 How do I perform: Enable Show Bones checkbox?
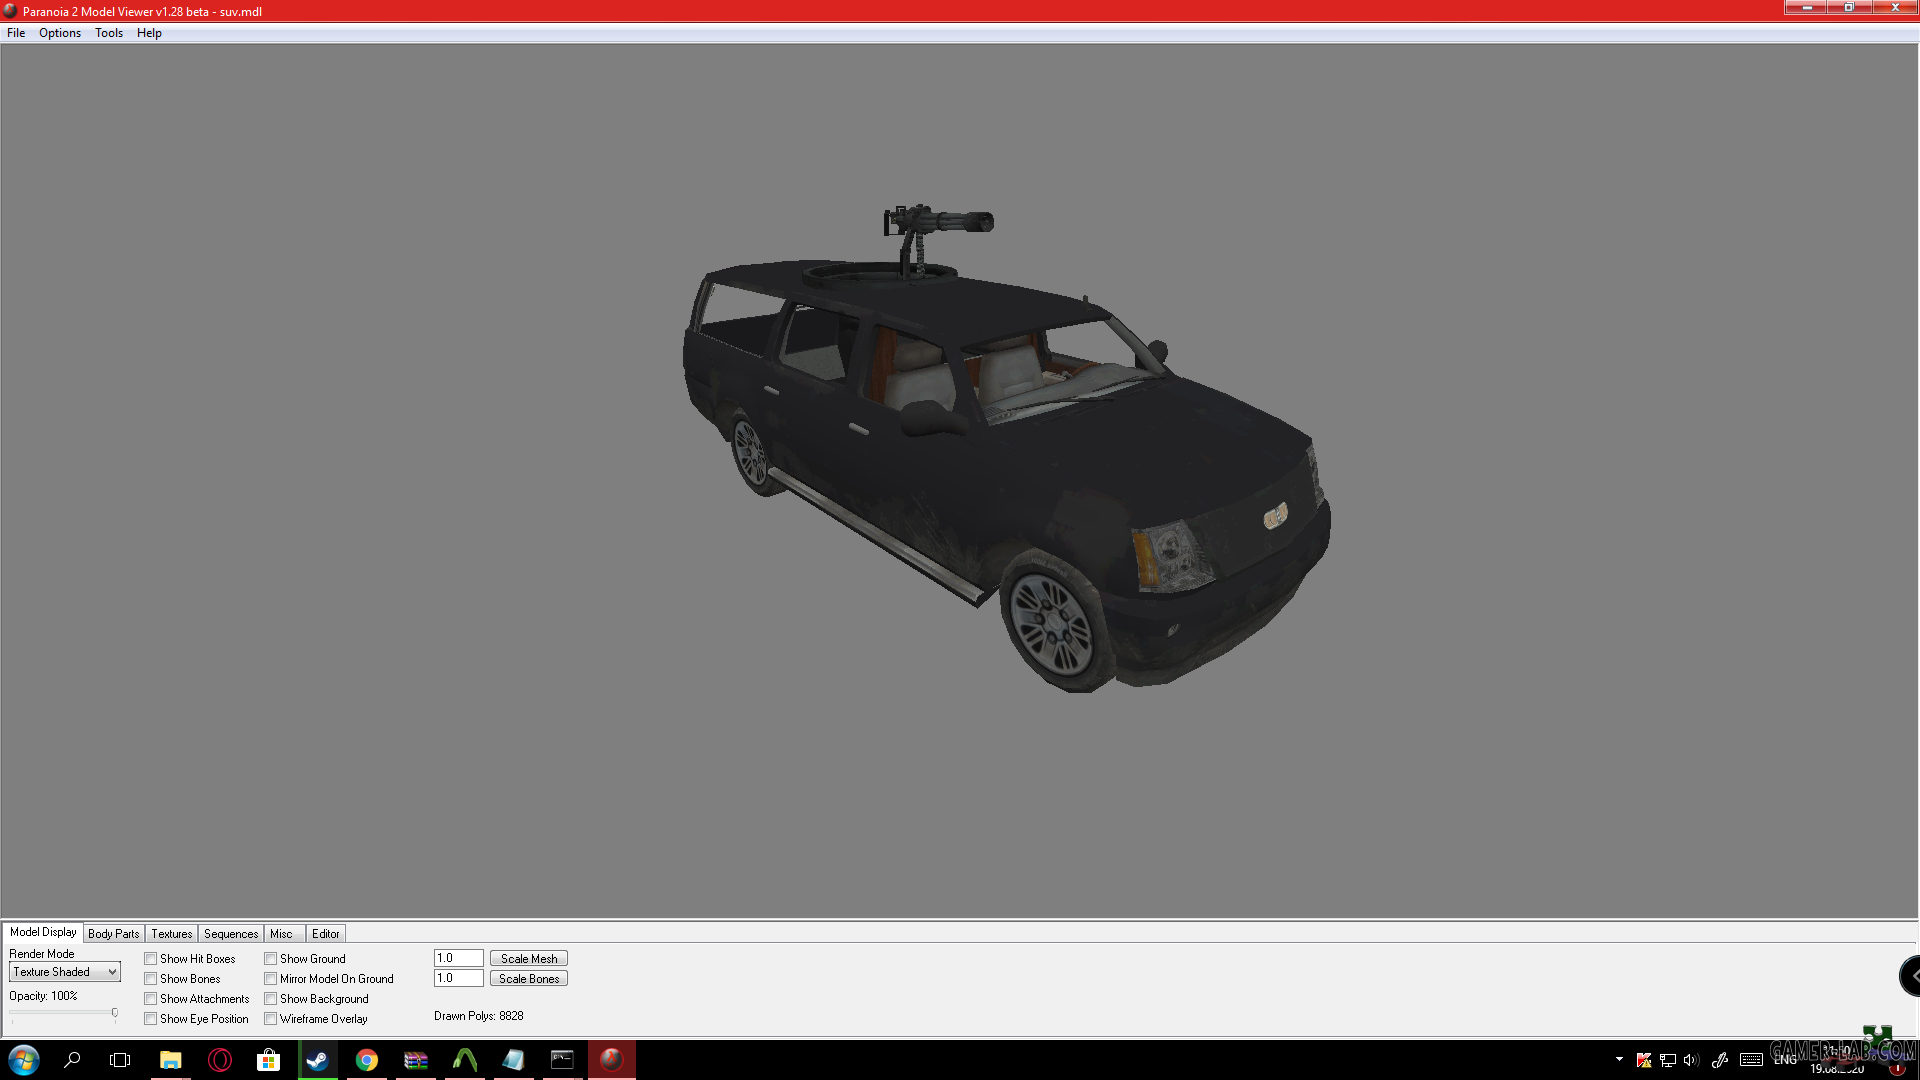[x=150, y=979]
